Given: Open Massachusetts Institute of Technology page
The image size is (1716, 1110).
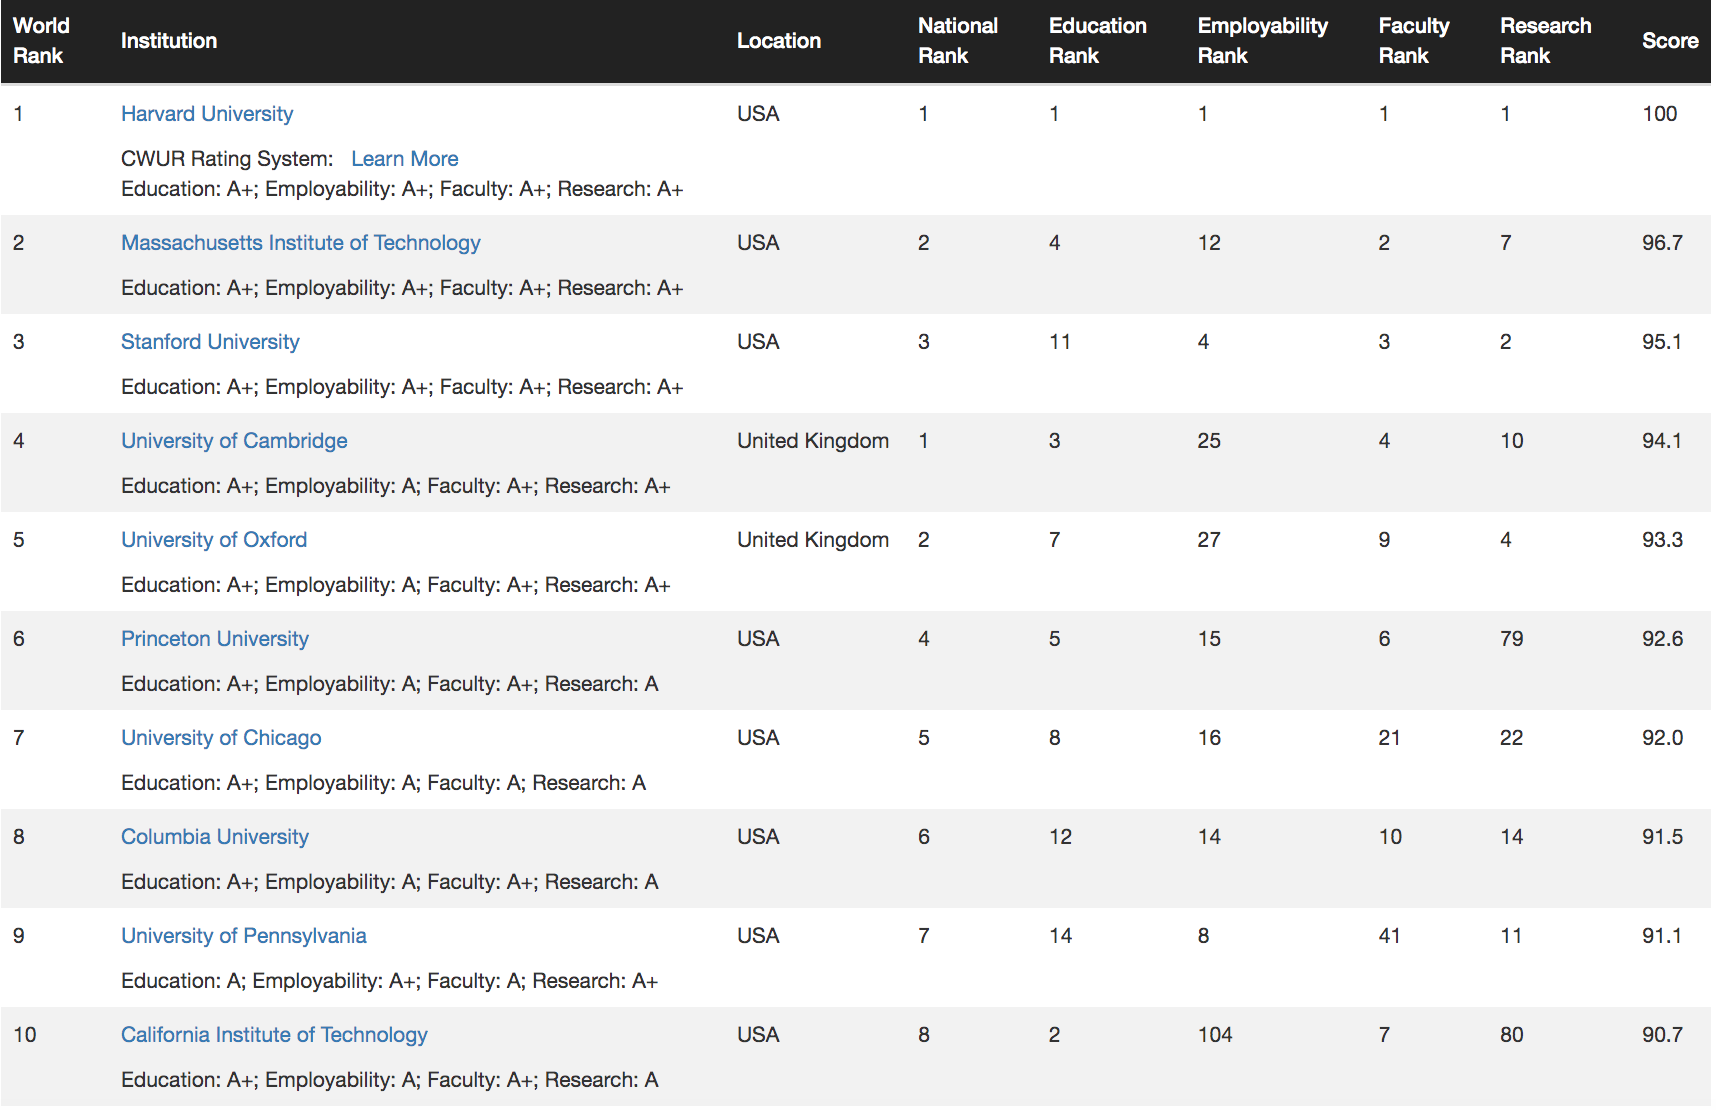Looking at the screenshot, I should coord(301,243).
